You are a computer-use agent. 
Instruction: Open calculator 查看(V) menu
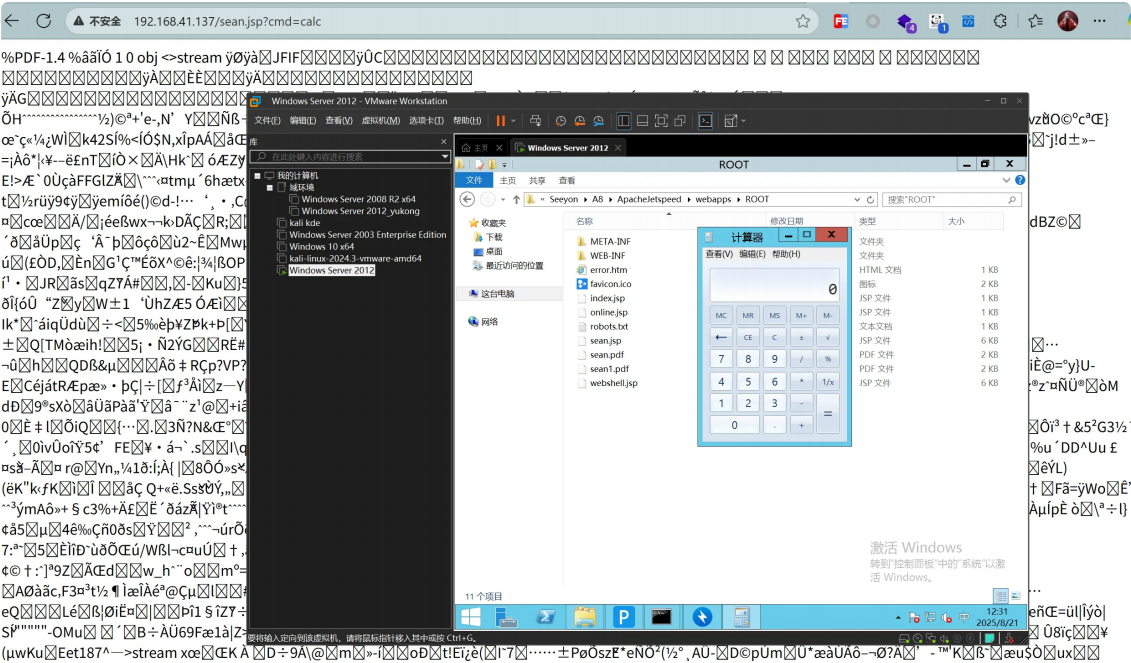click(718, 254)
